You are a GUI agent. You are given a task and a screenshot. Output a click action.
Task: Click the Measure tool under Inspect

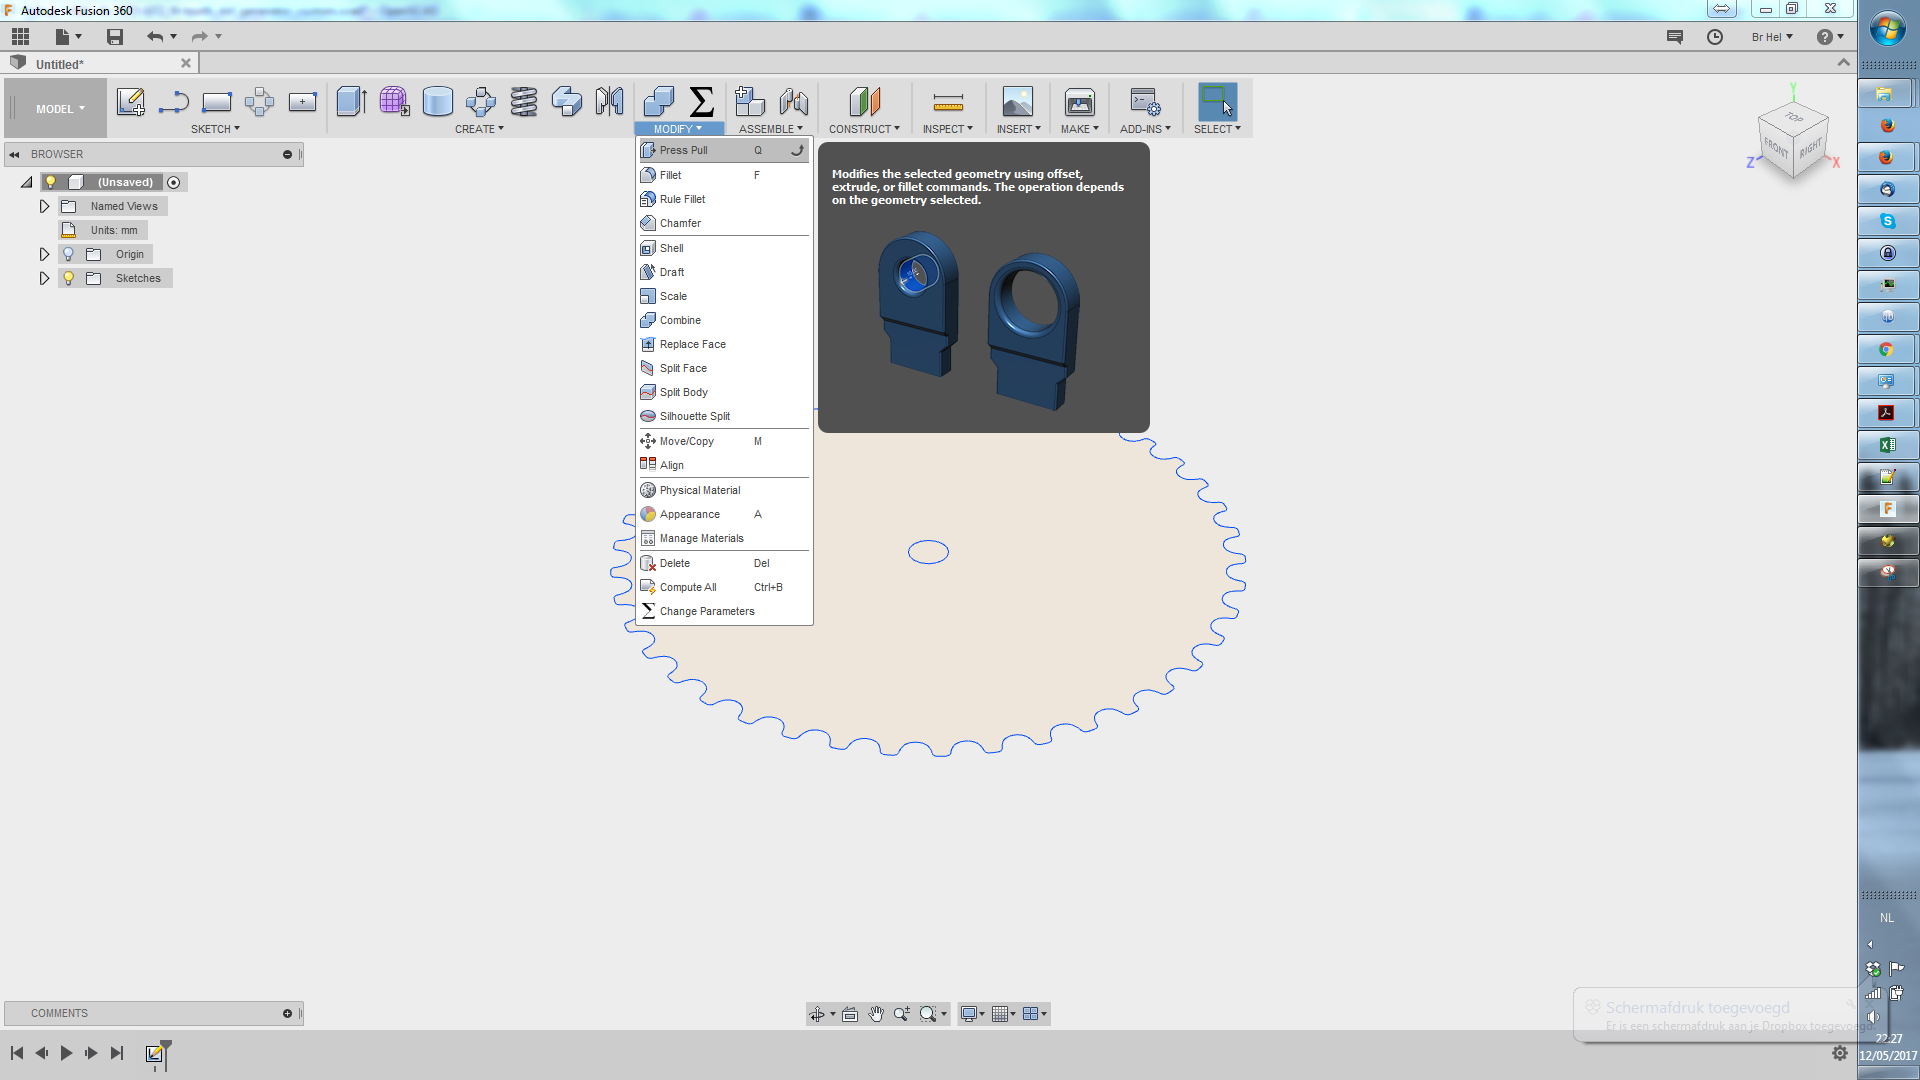click(947, 102)
